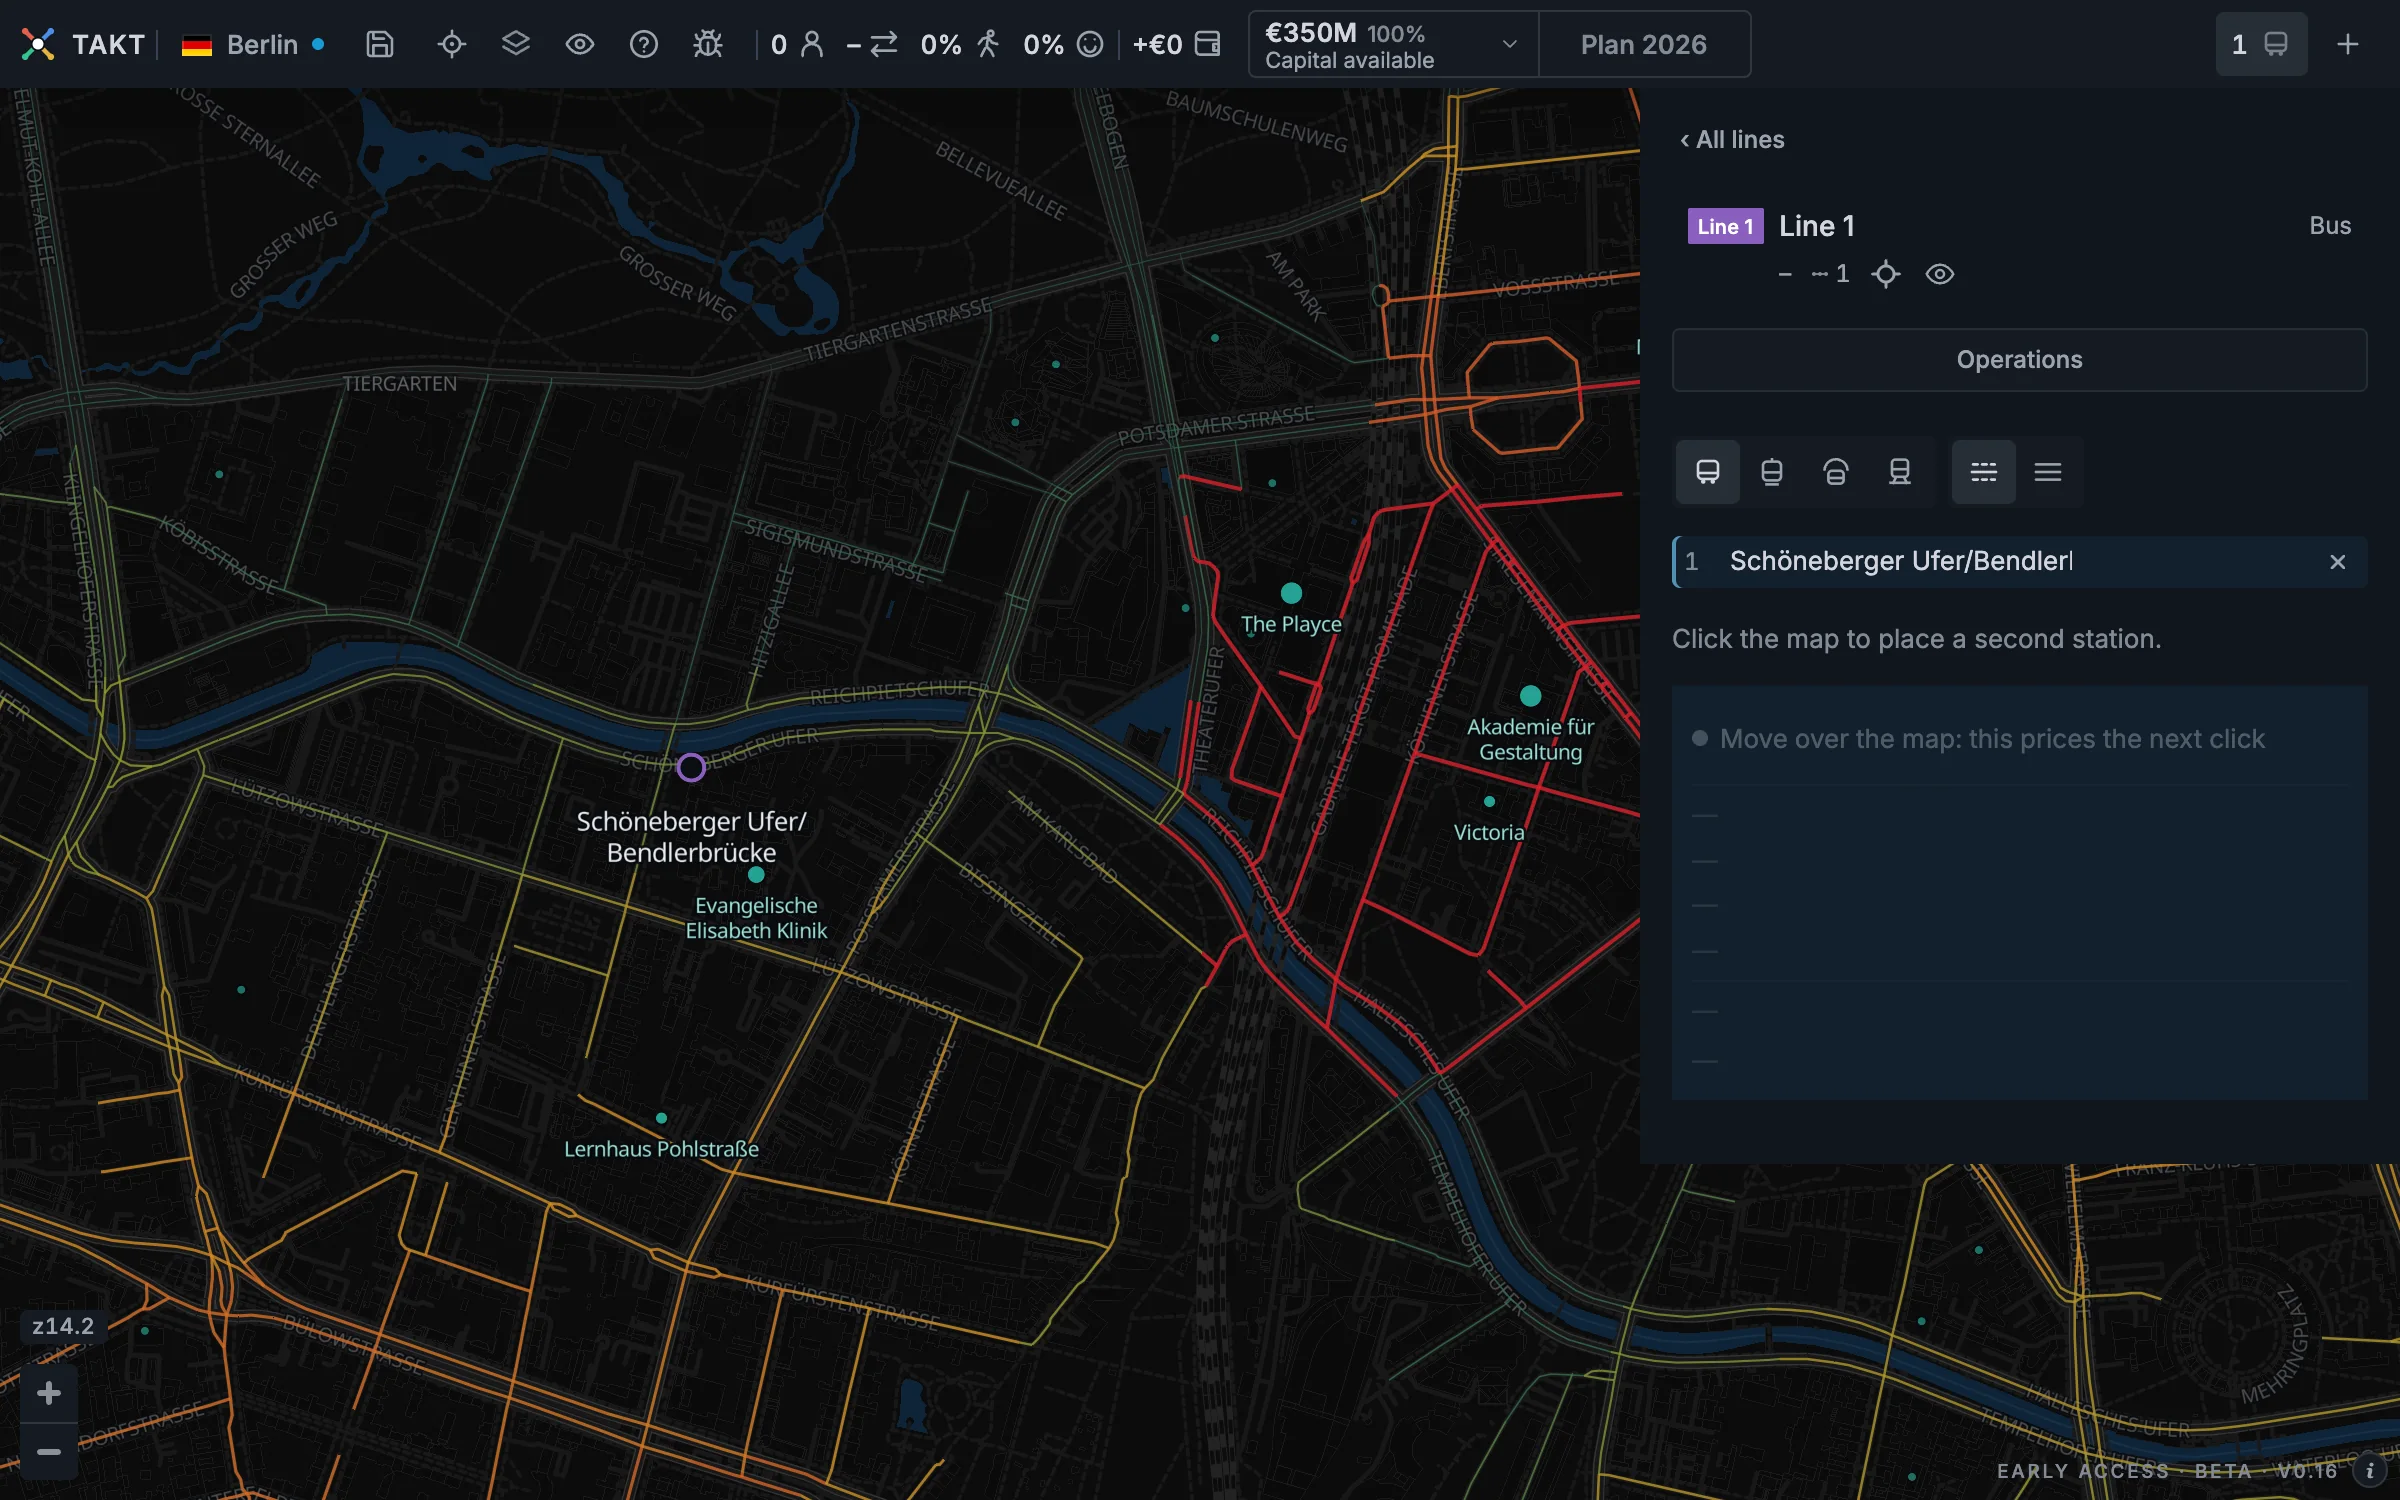
Task: Click the transfers arrows icon
Action: 884,44
